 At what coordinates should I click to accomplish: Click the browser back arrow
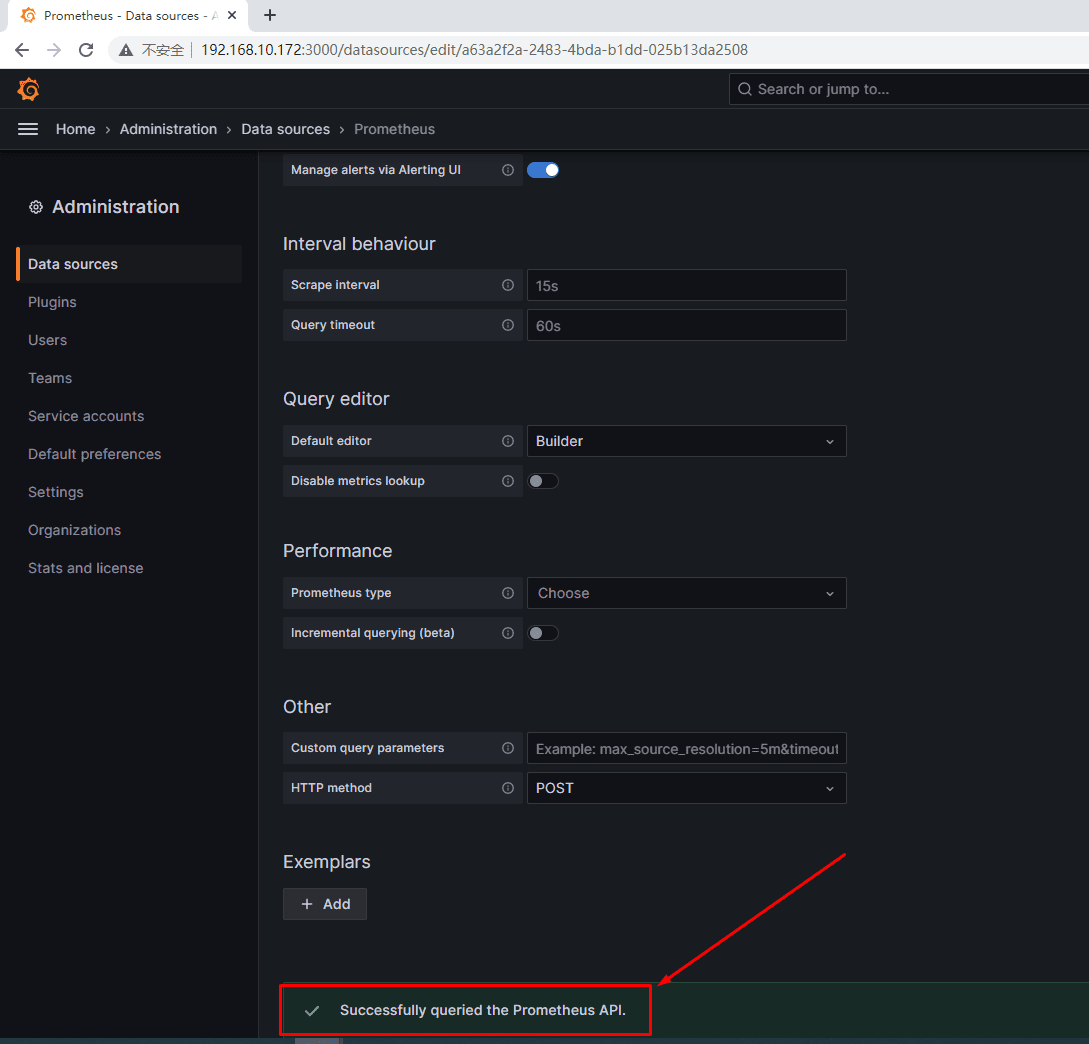[22, 50]
